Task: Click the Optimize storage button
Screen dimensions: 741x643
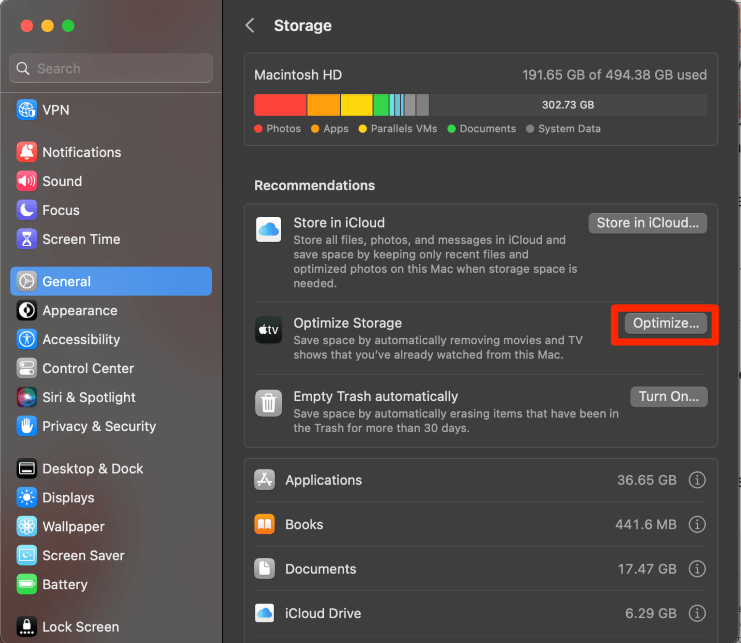Action: pyautogui.click(x=665, y=323)
